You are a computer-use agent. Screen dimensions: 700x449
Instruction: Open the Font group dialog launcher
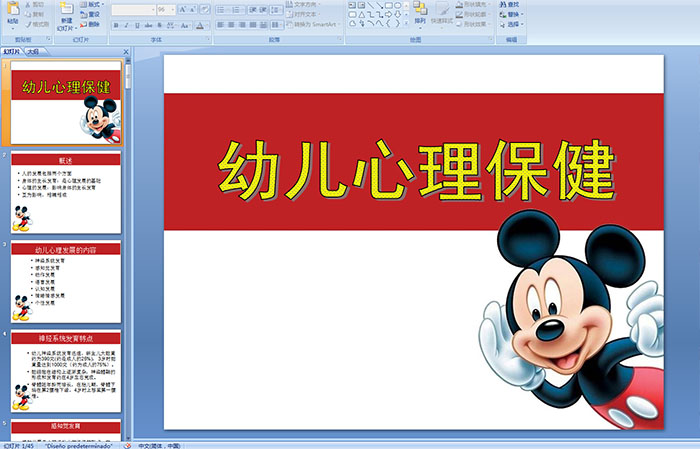tap(208, 39)
